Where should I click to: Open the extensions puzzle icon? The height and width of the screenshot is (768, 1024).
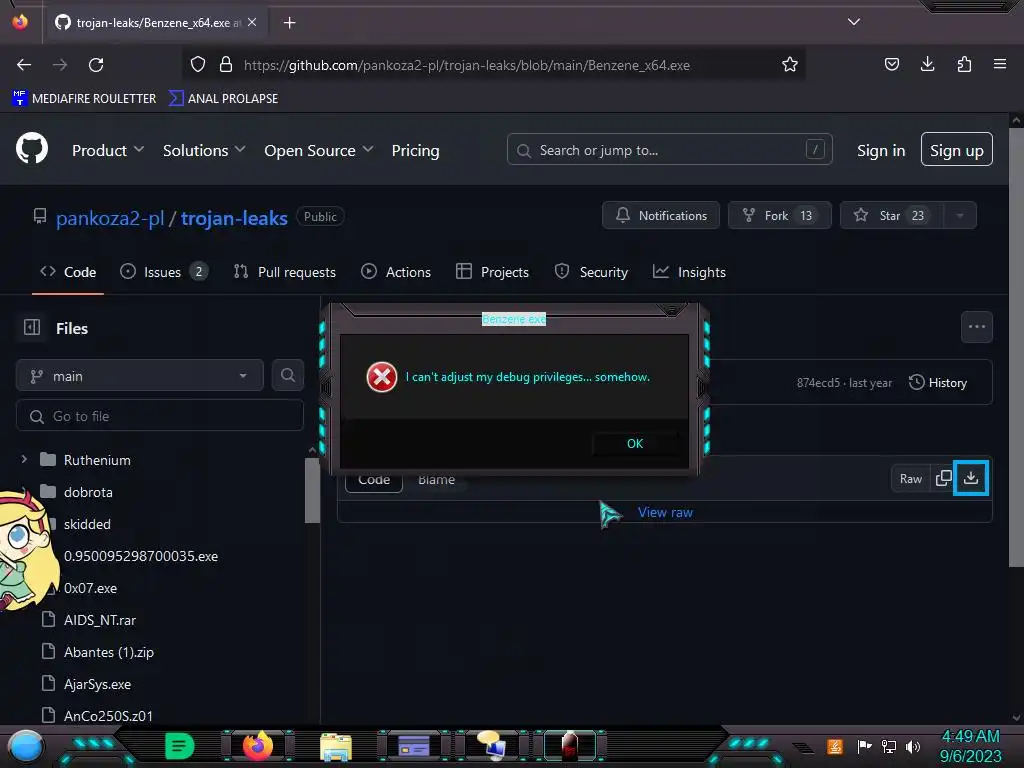(x=964, y=64)
